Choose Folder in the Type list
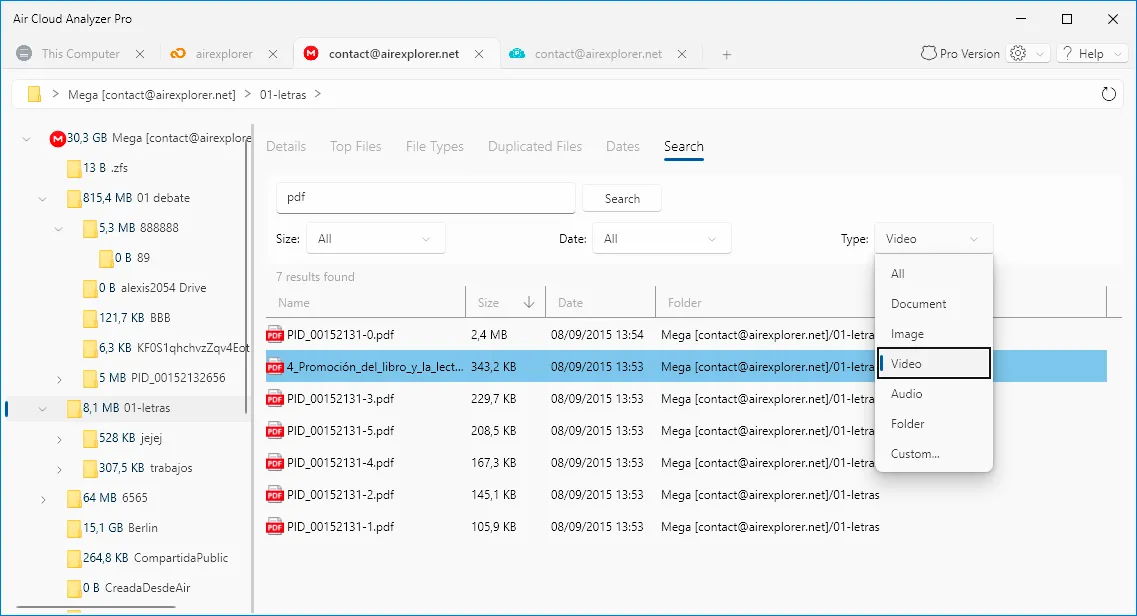This screenshot has width=1137, height=616. point(934,424)
